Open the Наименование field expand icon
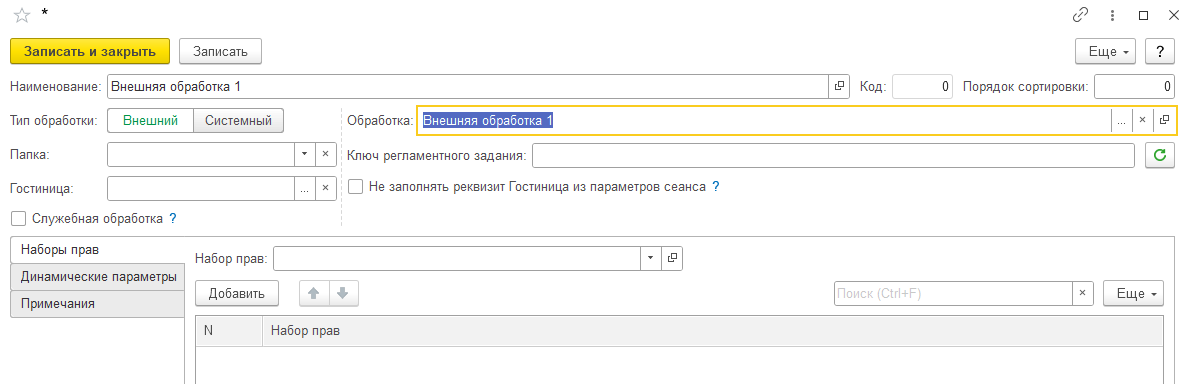This screenshot has width=1194, height=384. [839, 87]
